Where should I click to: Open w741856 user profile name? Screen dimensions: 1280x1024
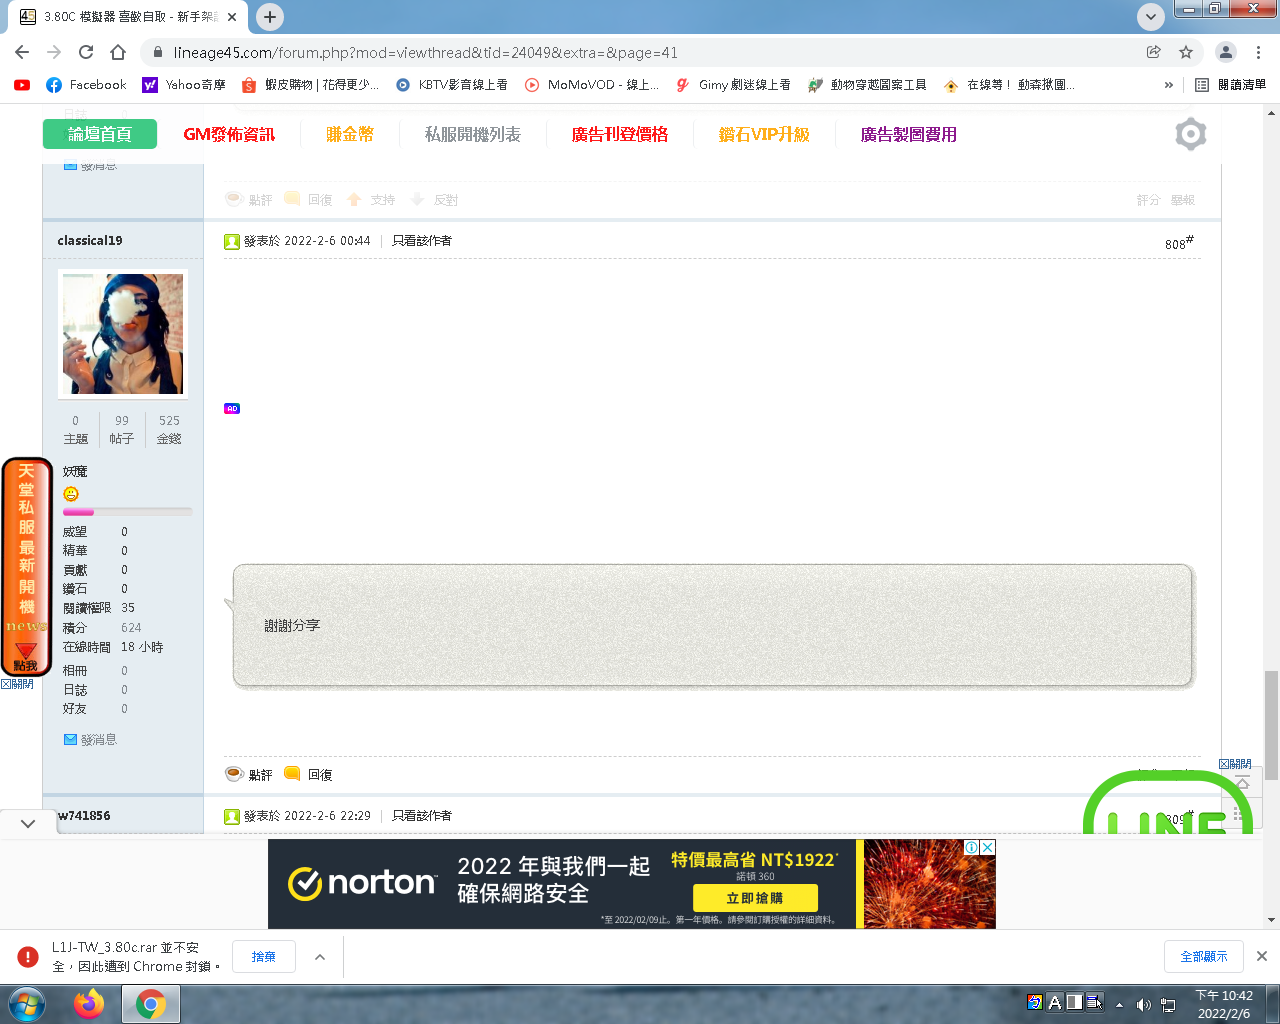84,815
